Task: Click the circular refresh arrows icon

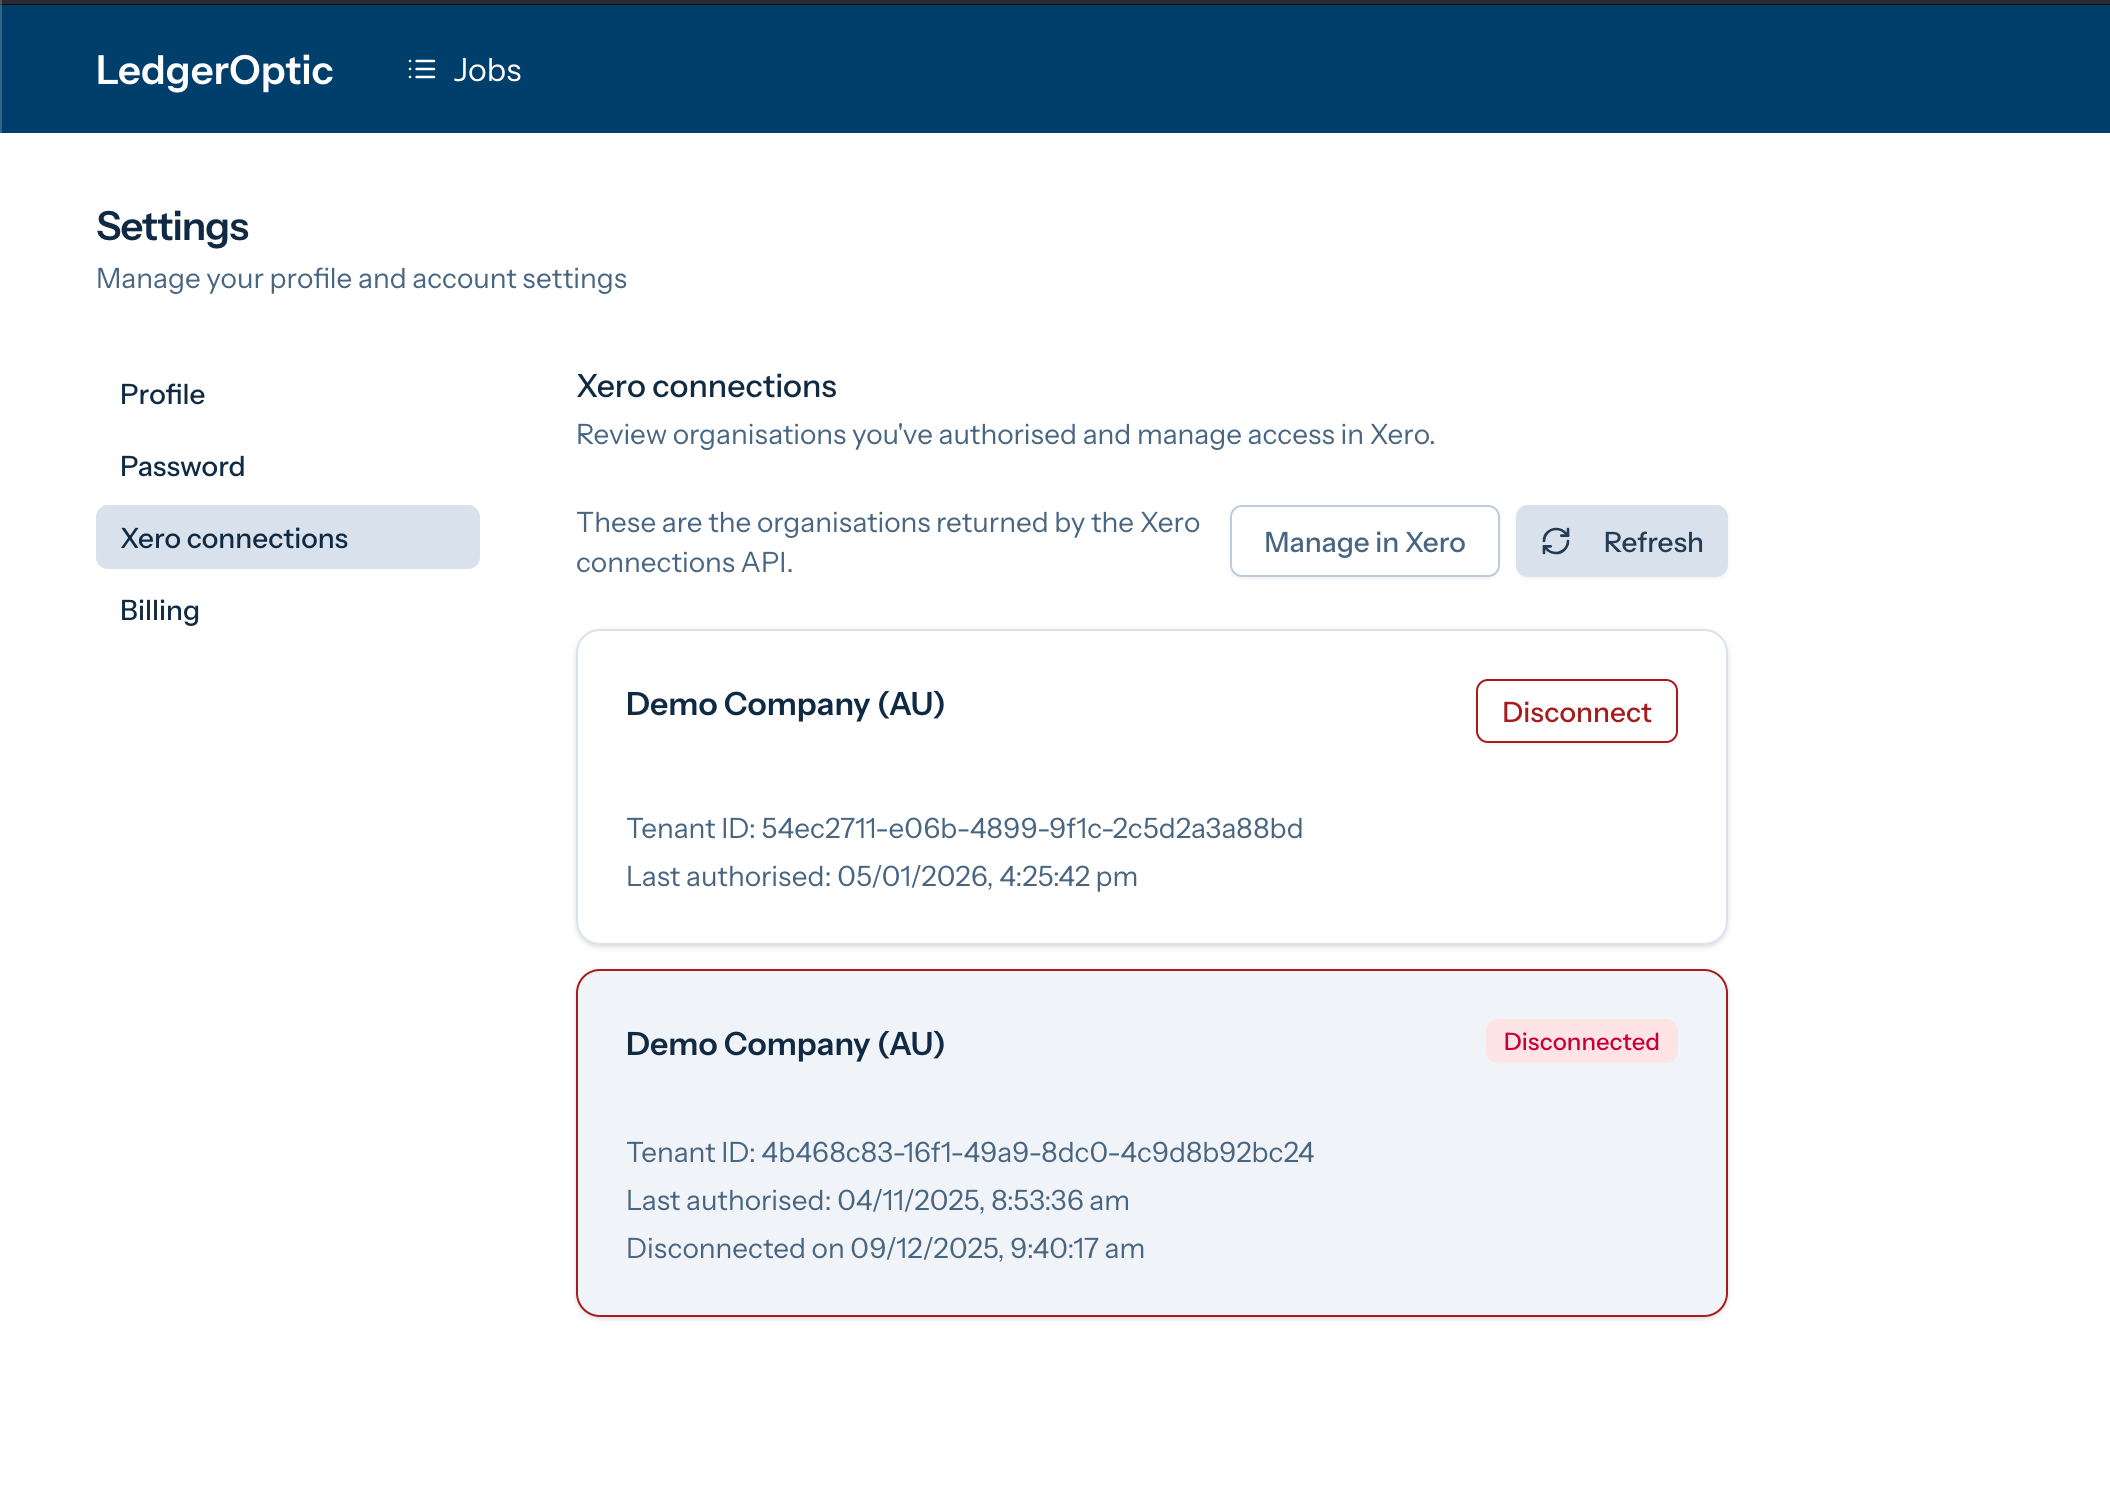Action: click(x=1556, y=542)
